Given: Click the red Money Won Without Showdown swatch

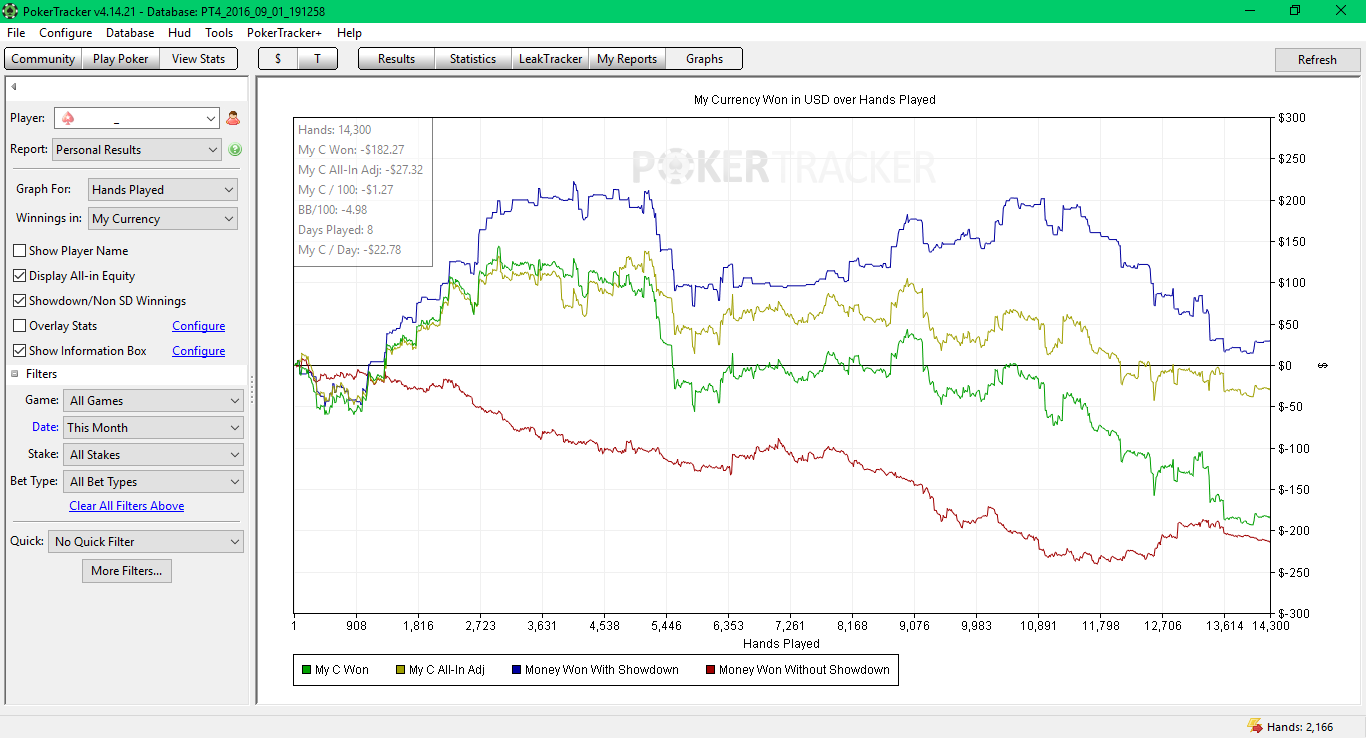Looking at the screenshot, I should tap(710, 670).
